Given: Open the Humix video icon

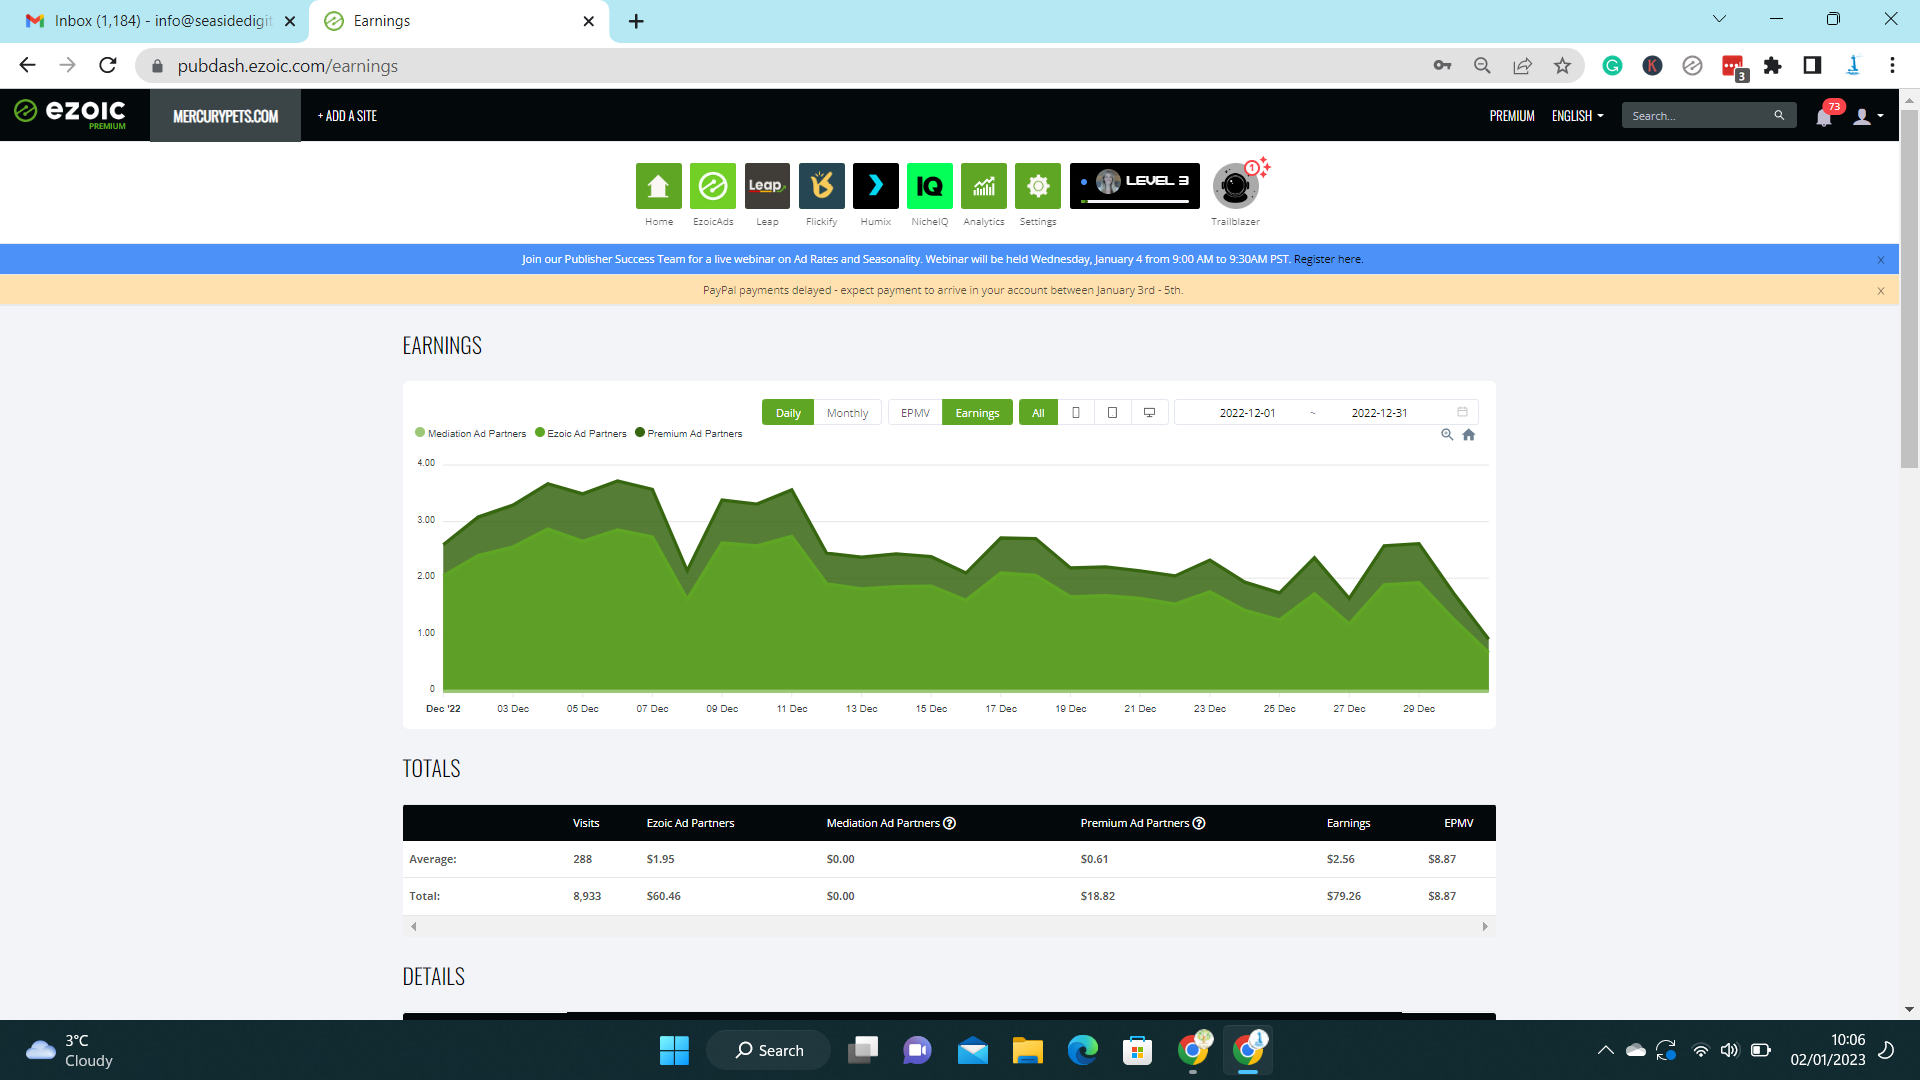Looking at the screenshot, I should 875,186.
